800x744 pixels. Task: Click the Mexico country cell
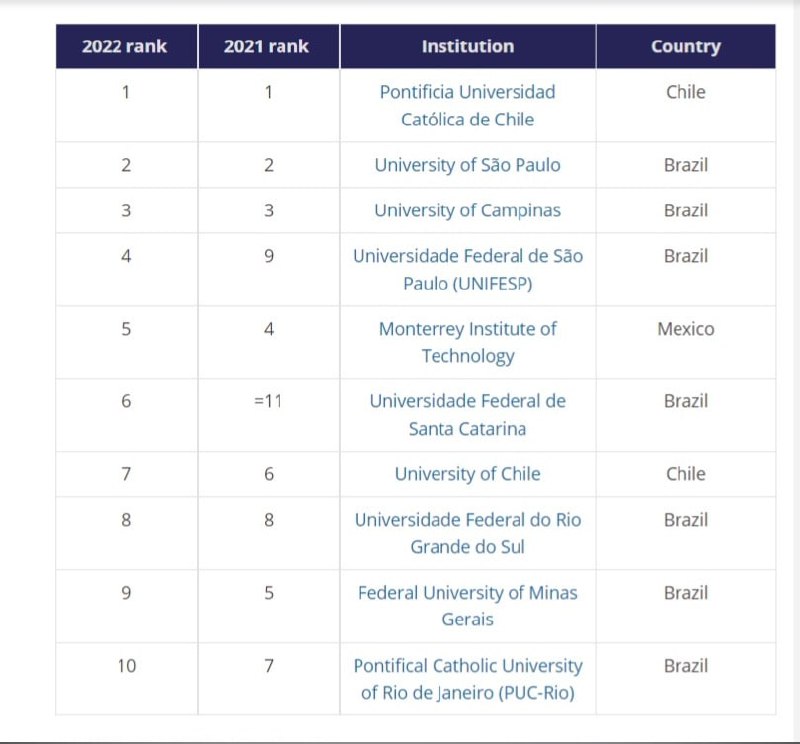pos(685,329)
